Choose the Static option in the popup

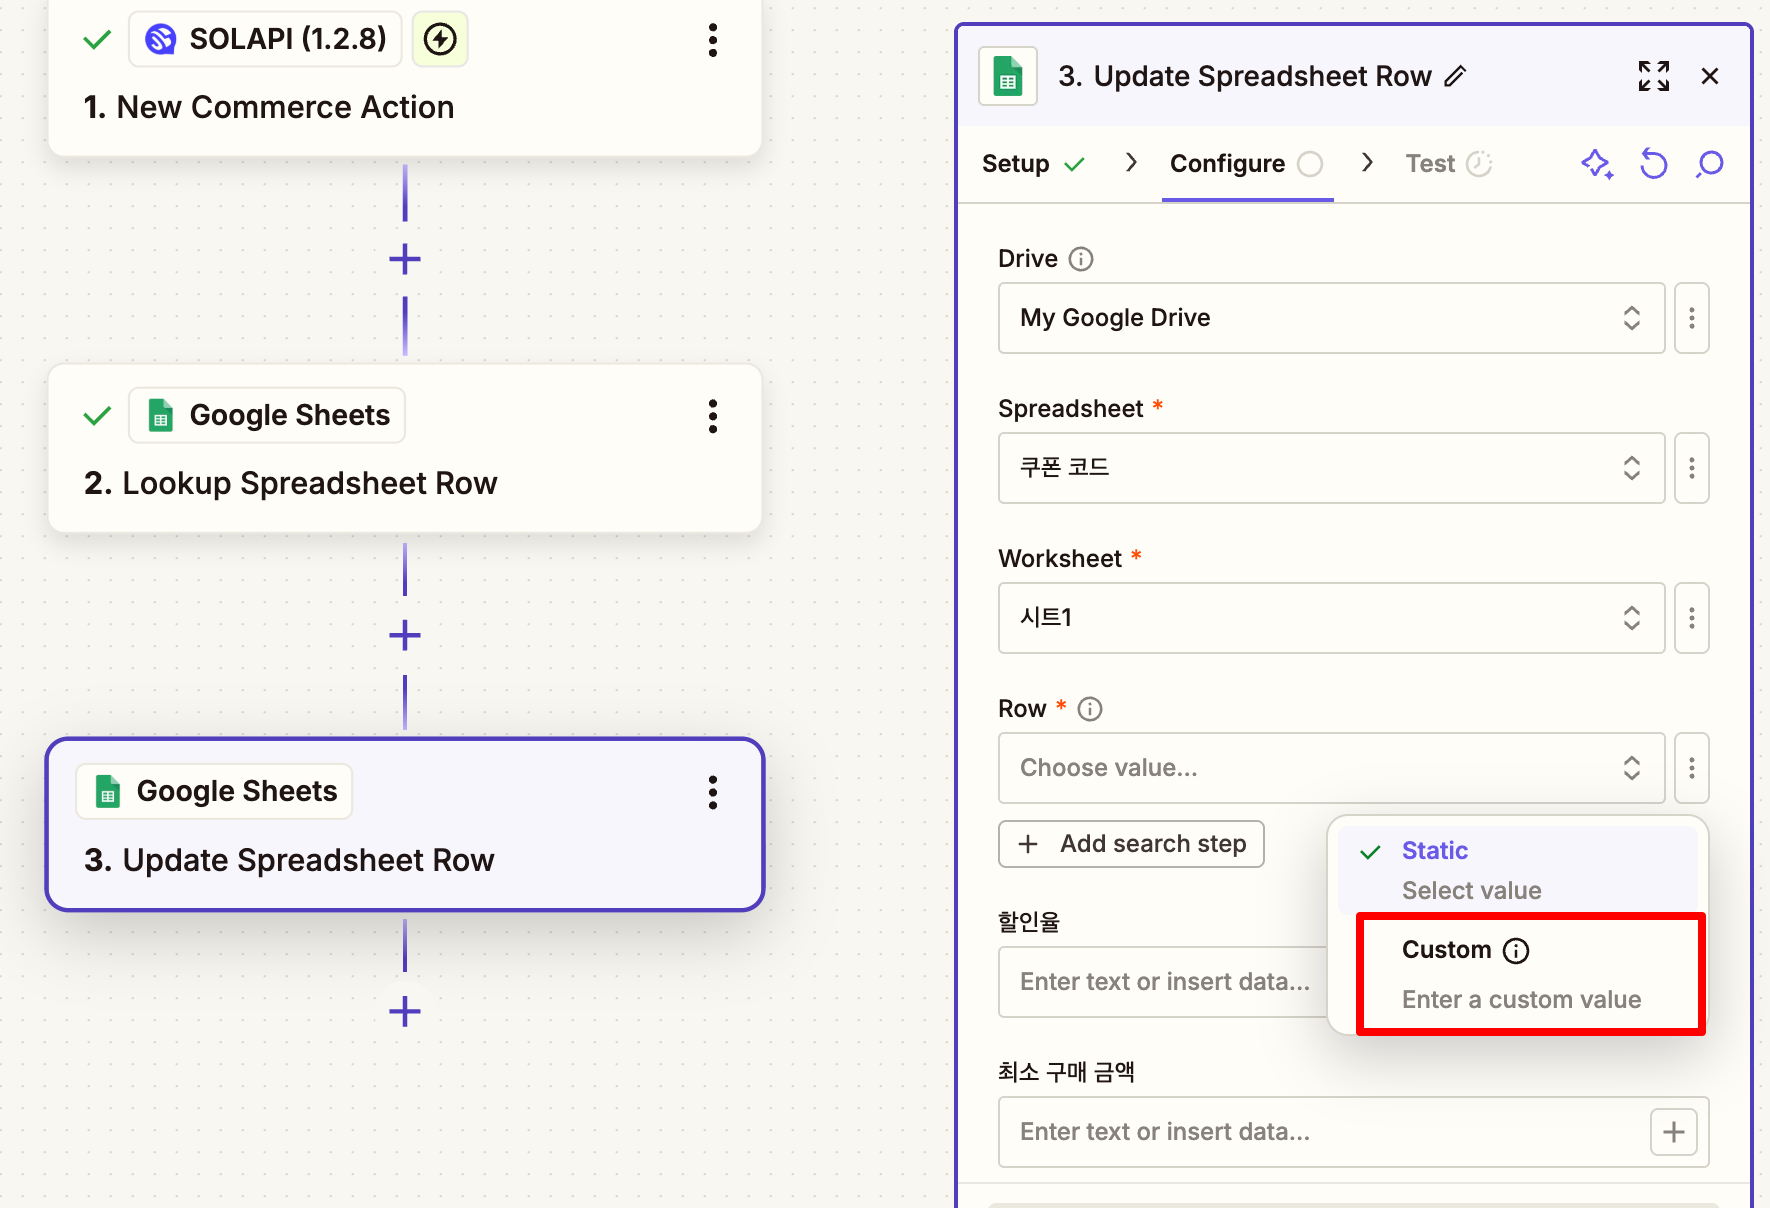tap(1518, 870)
